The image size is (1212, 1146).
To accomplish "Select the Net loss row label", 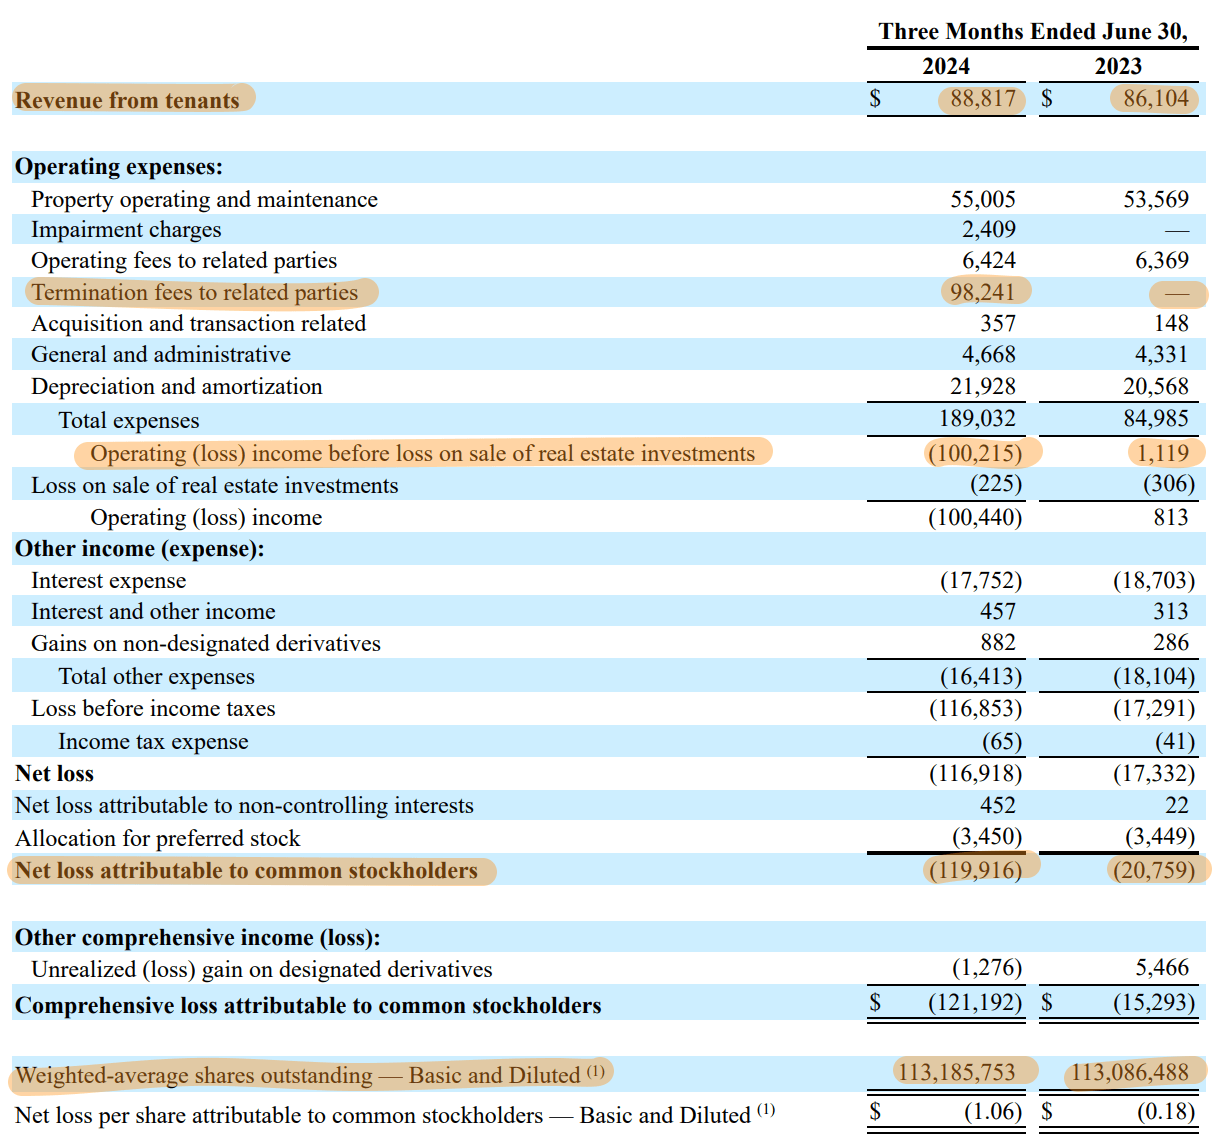I will [x=53, y=773].
